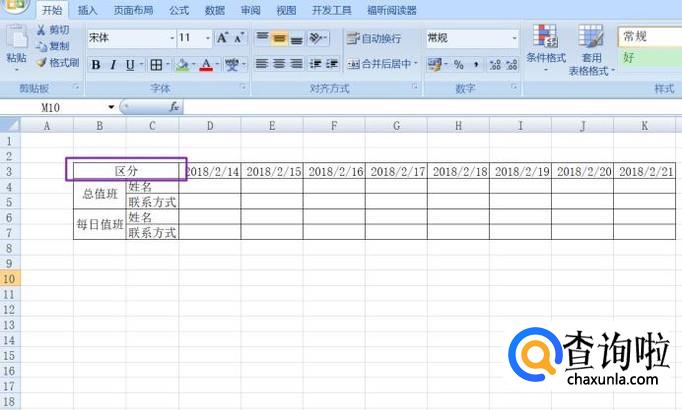
Task: Toggle italic formatting
Action: [113, 65]
